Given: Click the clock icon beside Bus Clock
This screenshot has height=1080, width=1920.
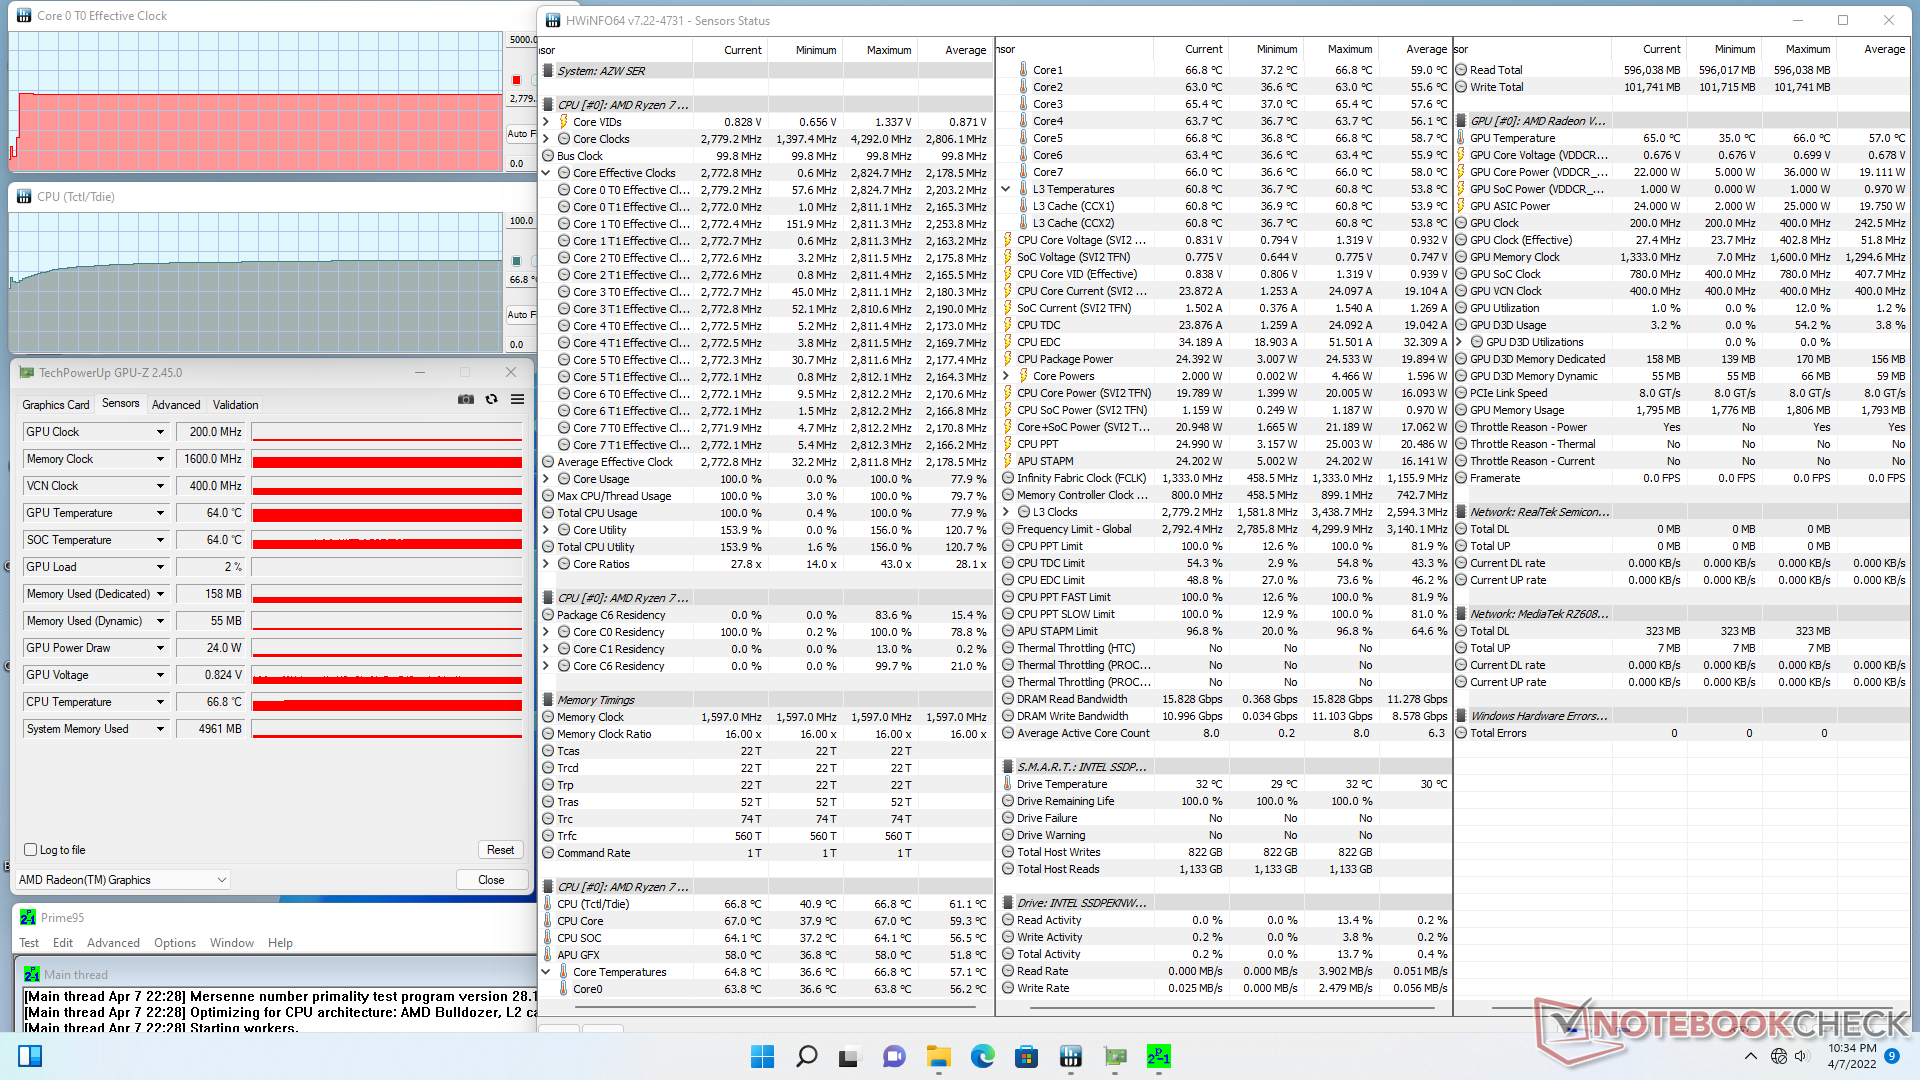Looking at the screenshot, I should pos(548,156).
